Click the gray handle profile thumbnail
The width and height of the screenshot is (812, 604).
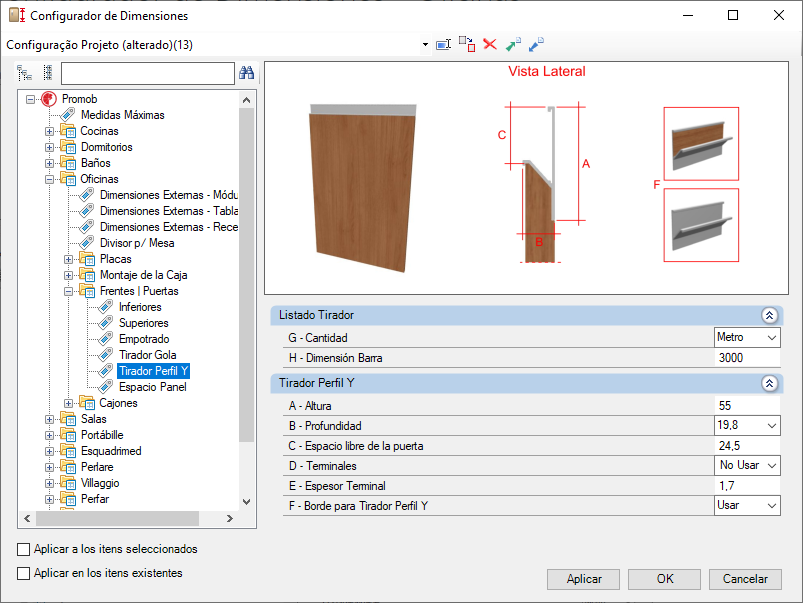[701, 225]
